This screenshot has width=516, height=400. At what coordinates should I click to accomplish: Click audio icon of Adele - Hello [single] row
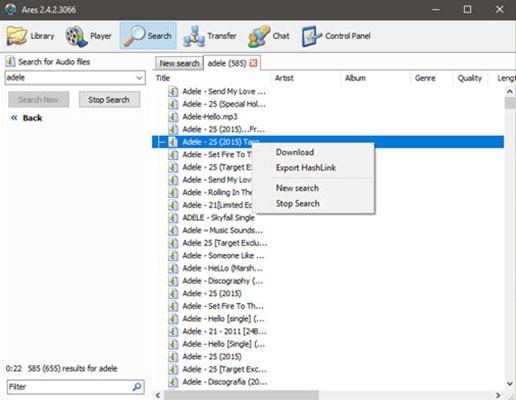click(173, 319)
